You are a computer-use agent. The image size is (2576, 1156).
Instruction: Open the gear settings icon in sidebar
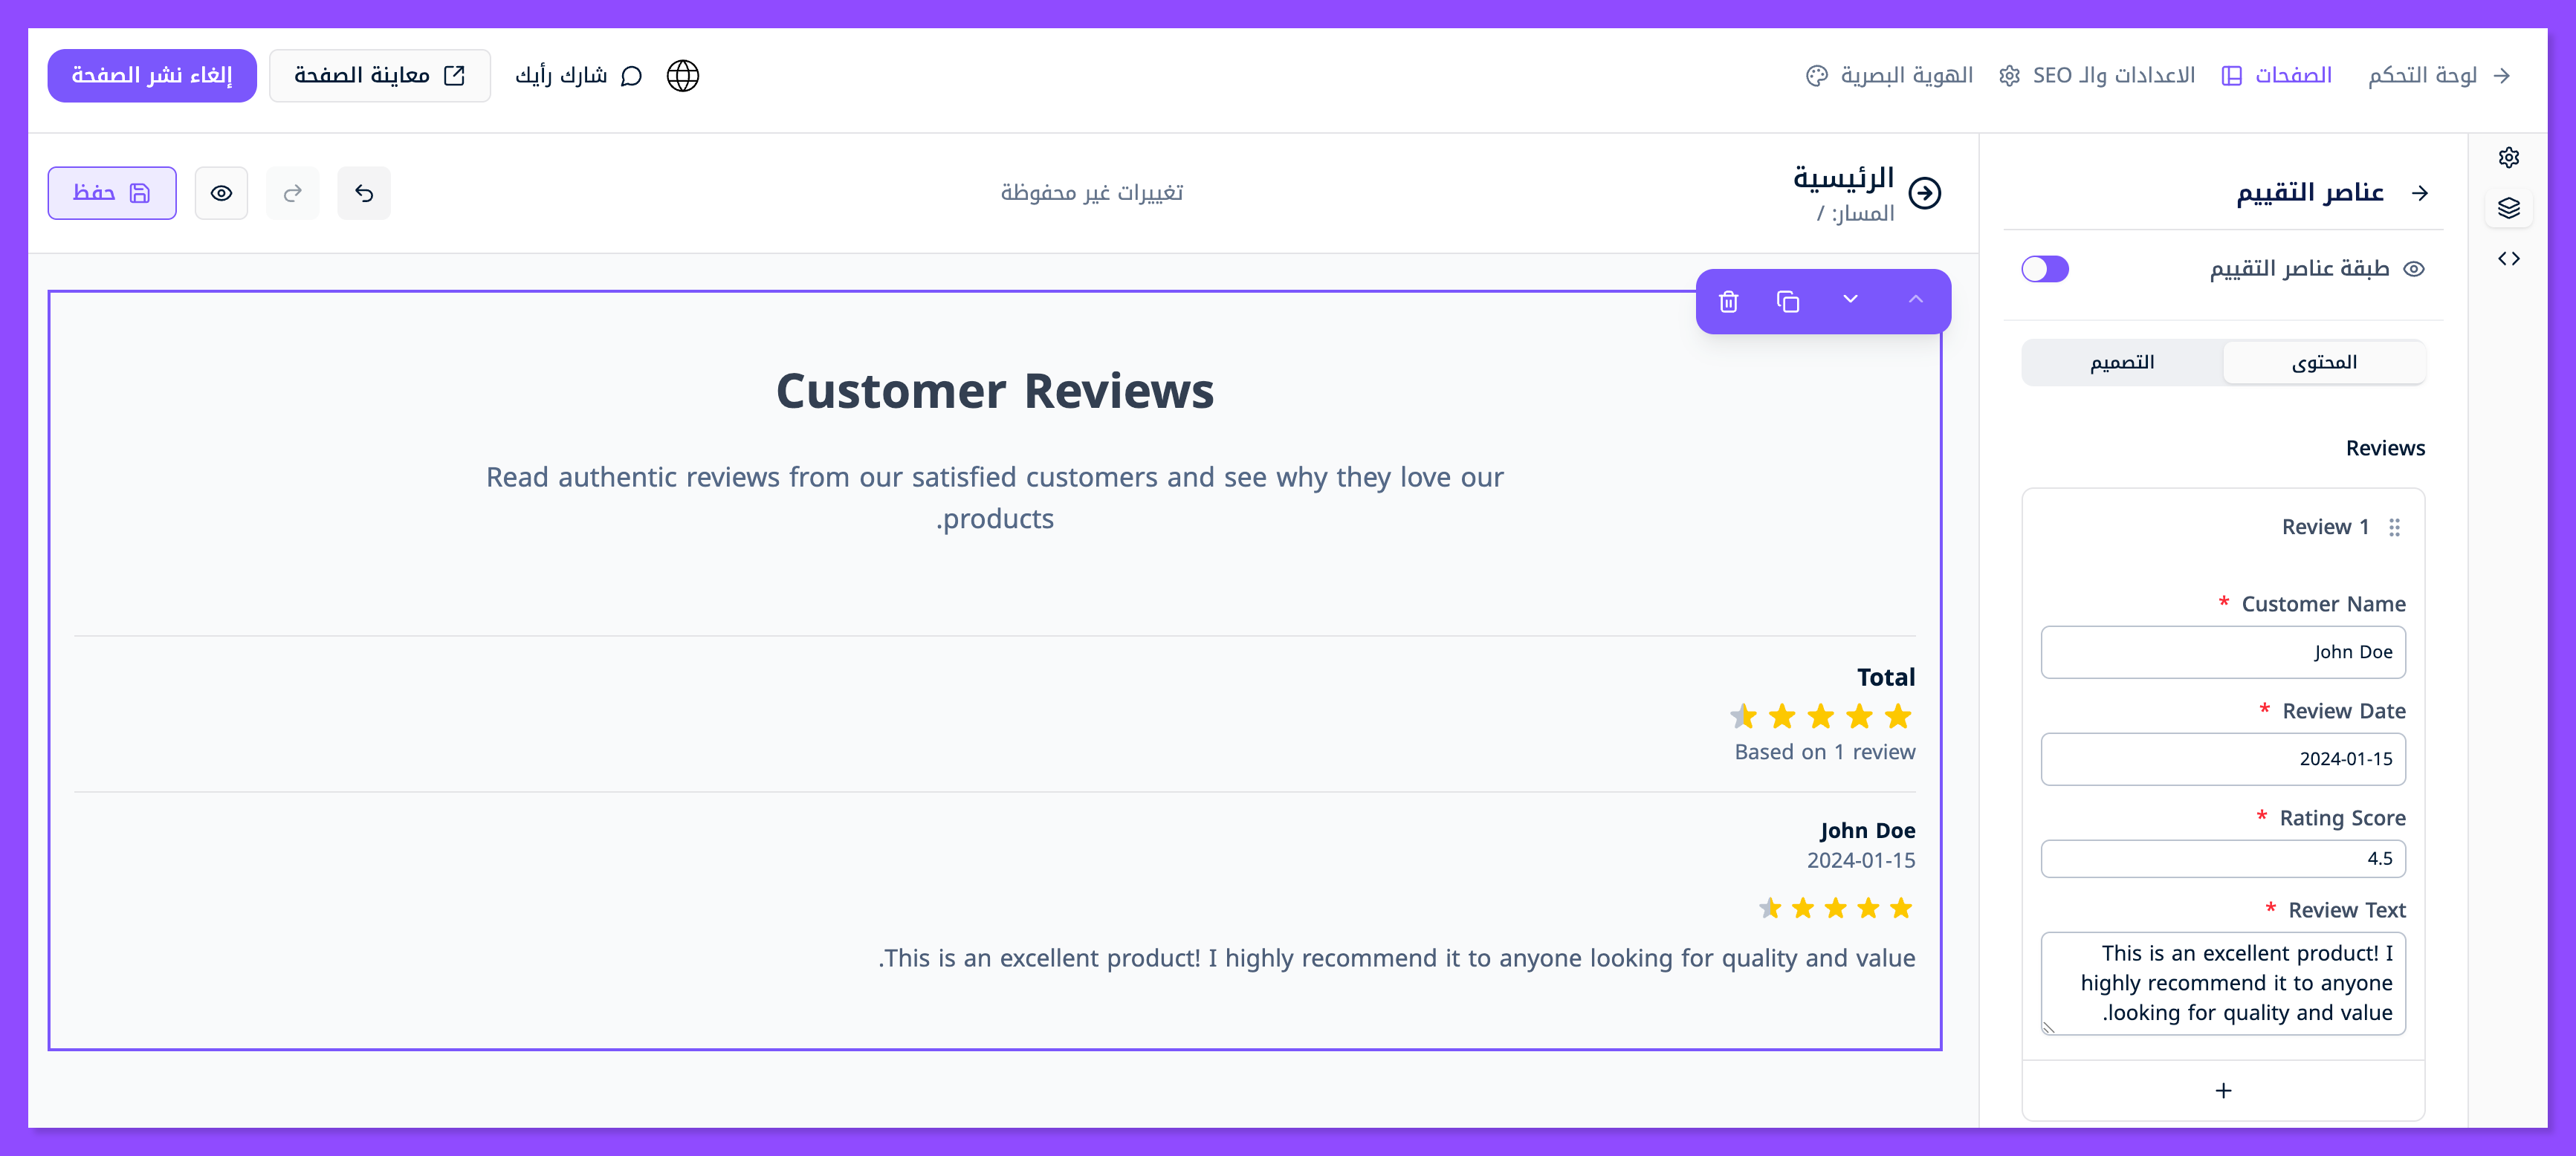[2508, 157]
